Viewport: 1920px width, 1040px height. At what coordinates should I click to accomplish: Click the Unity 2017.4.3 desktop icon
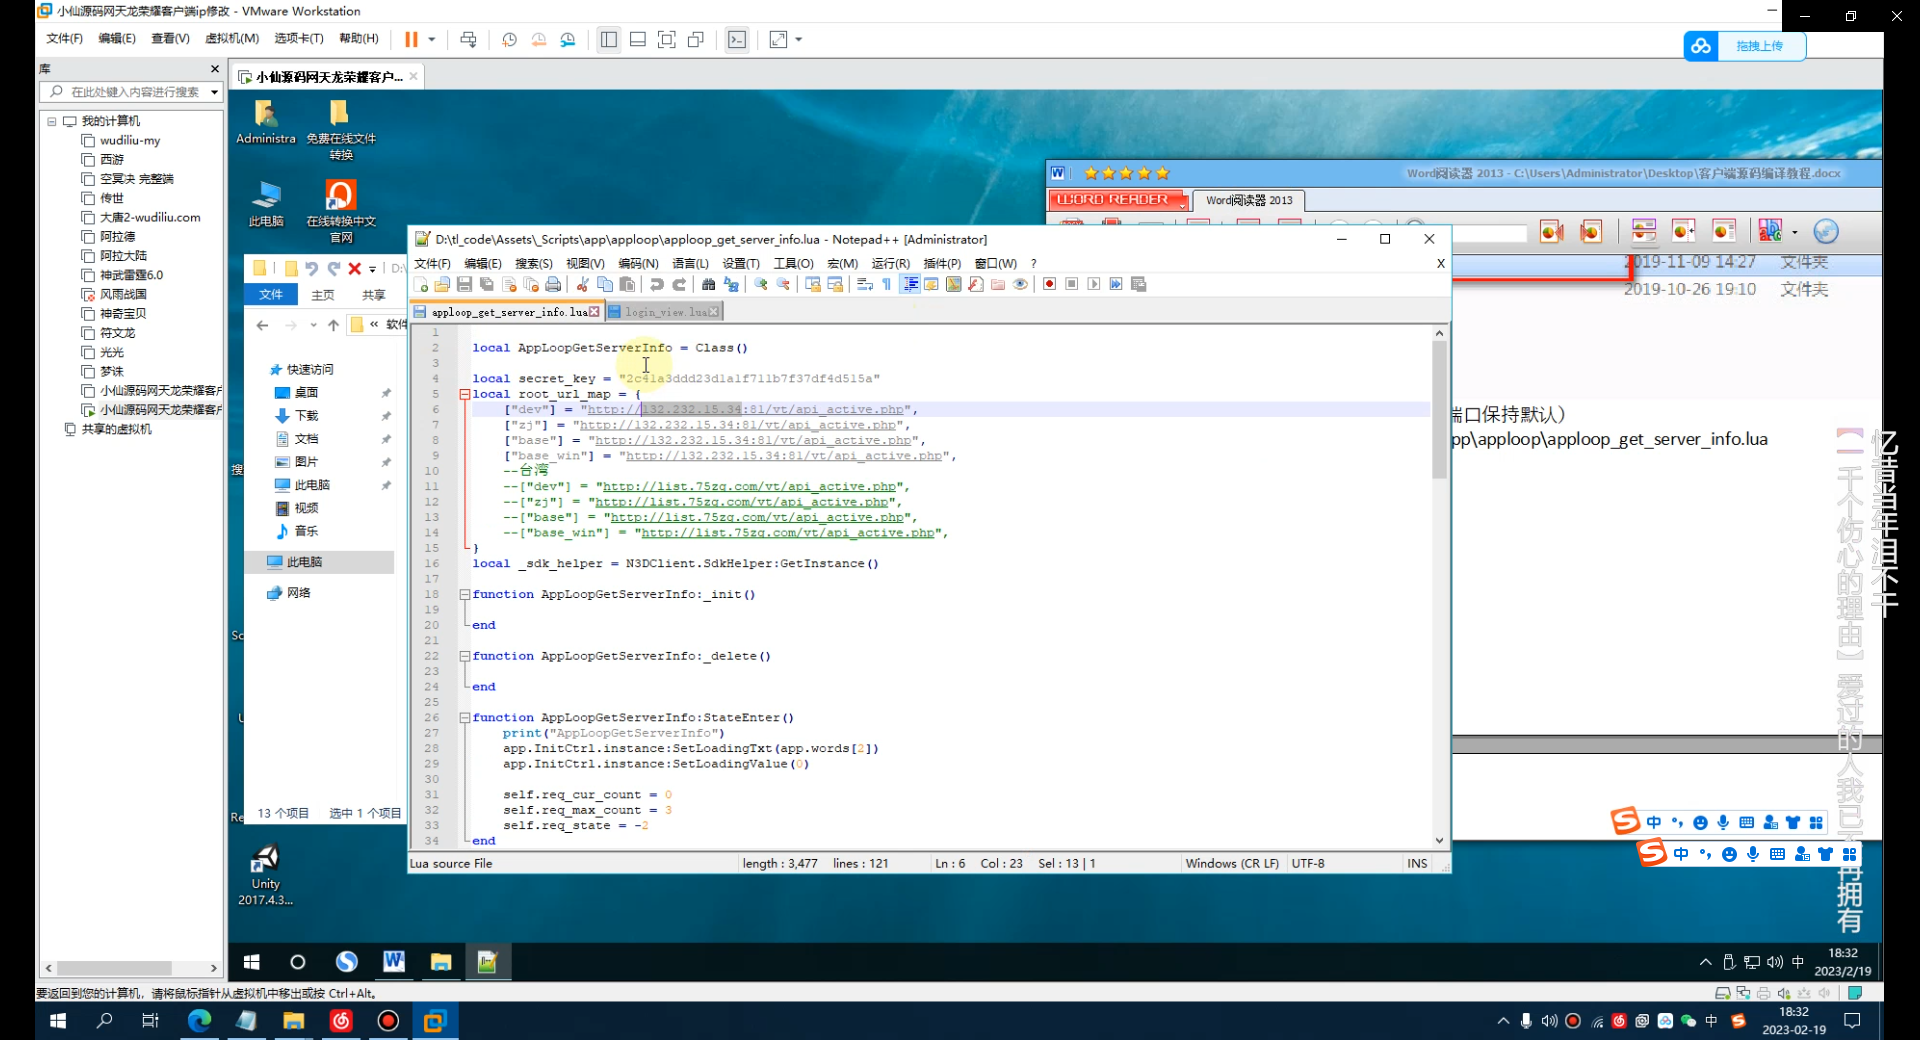pyautogui.click(x=265, y=875)
